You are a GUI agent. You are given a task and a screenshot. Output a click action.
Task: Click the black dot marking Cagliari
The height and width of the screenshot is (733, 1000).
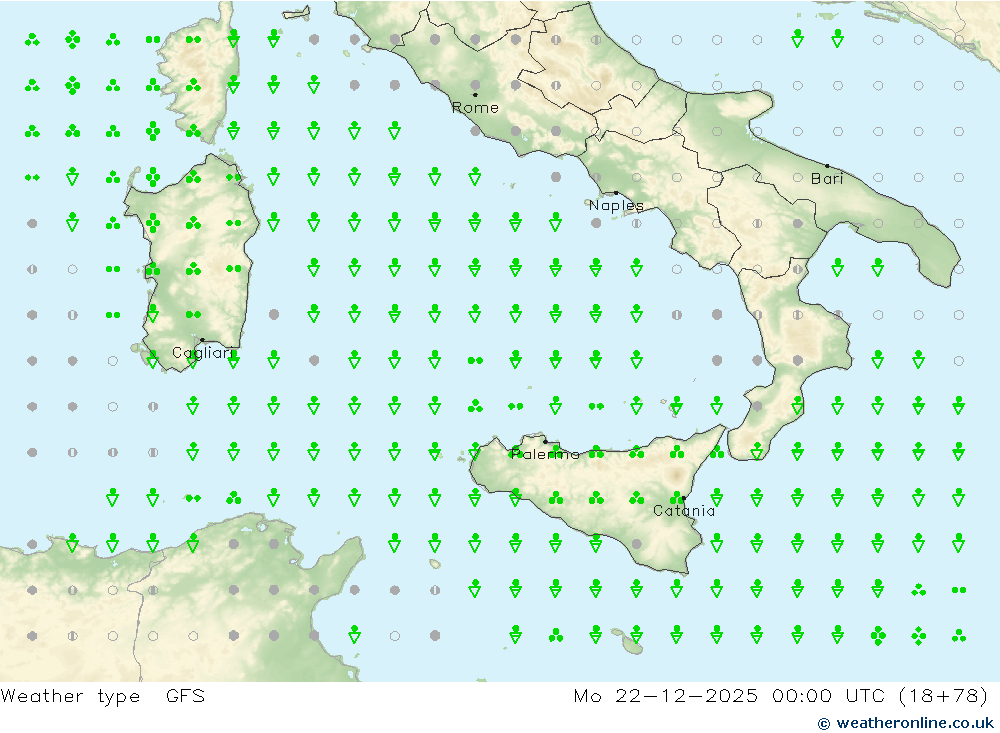click(202, 340)
